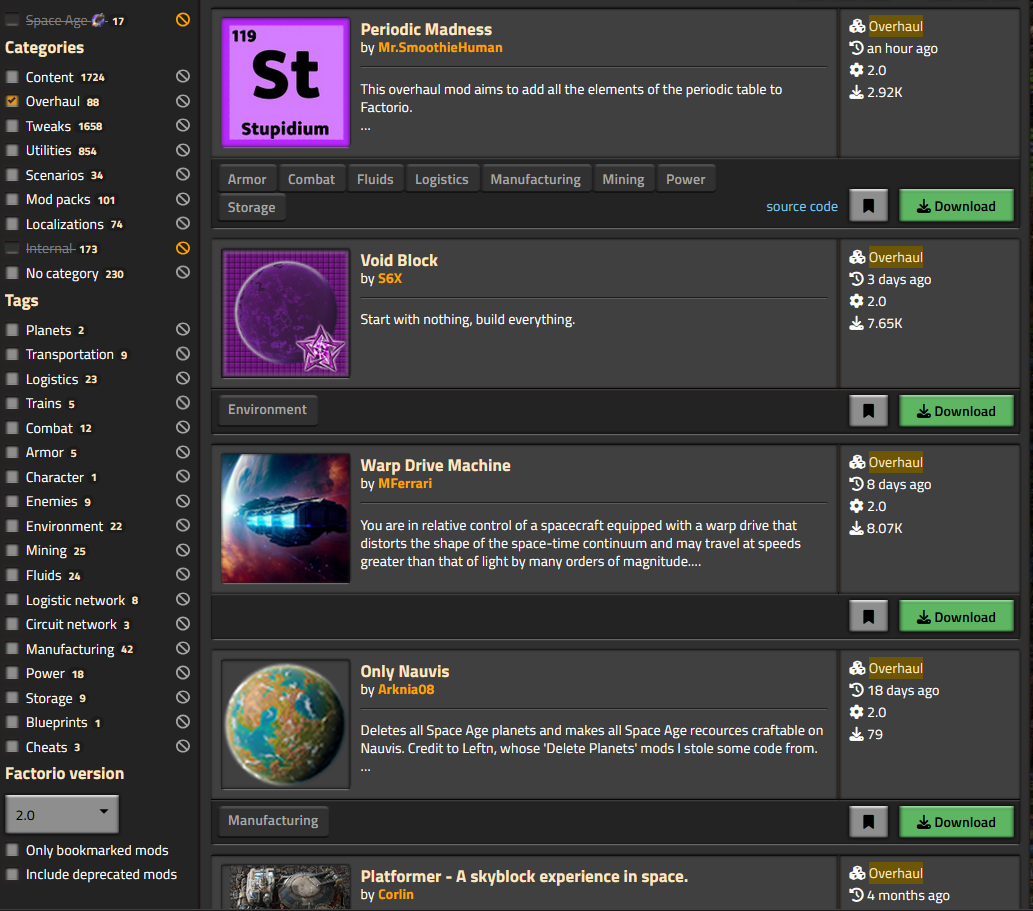View author MFerrari's profile

(x=405, y=483)
